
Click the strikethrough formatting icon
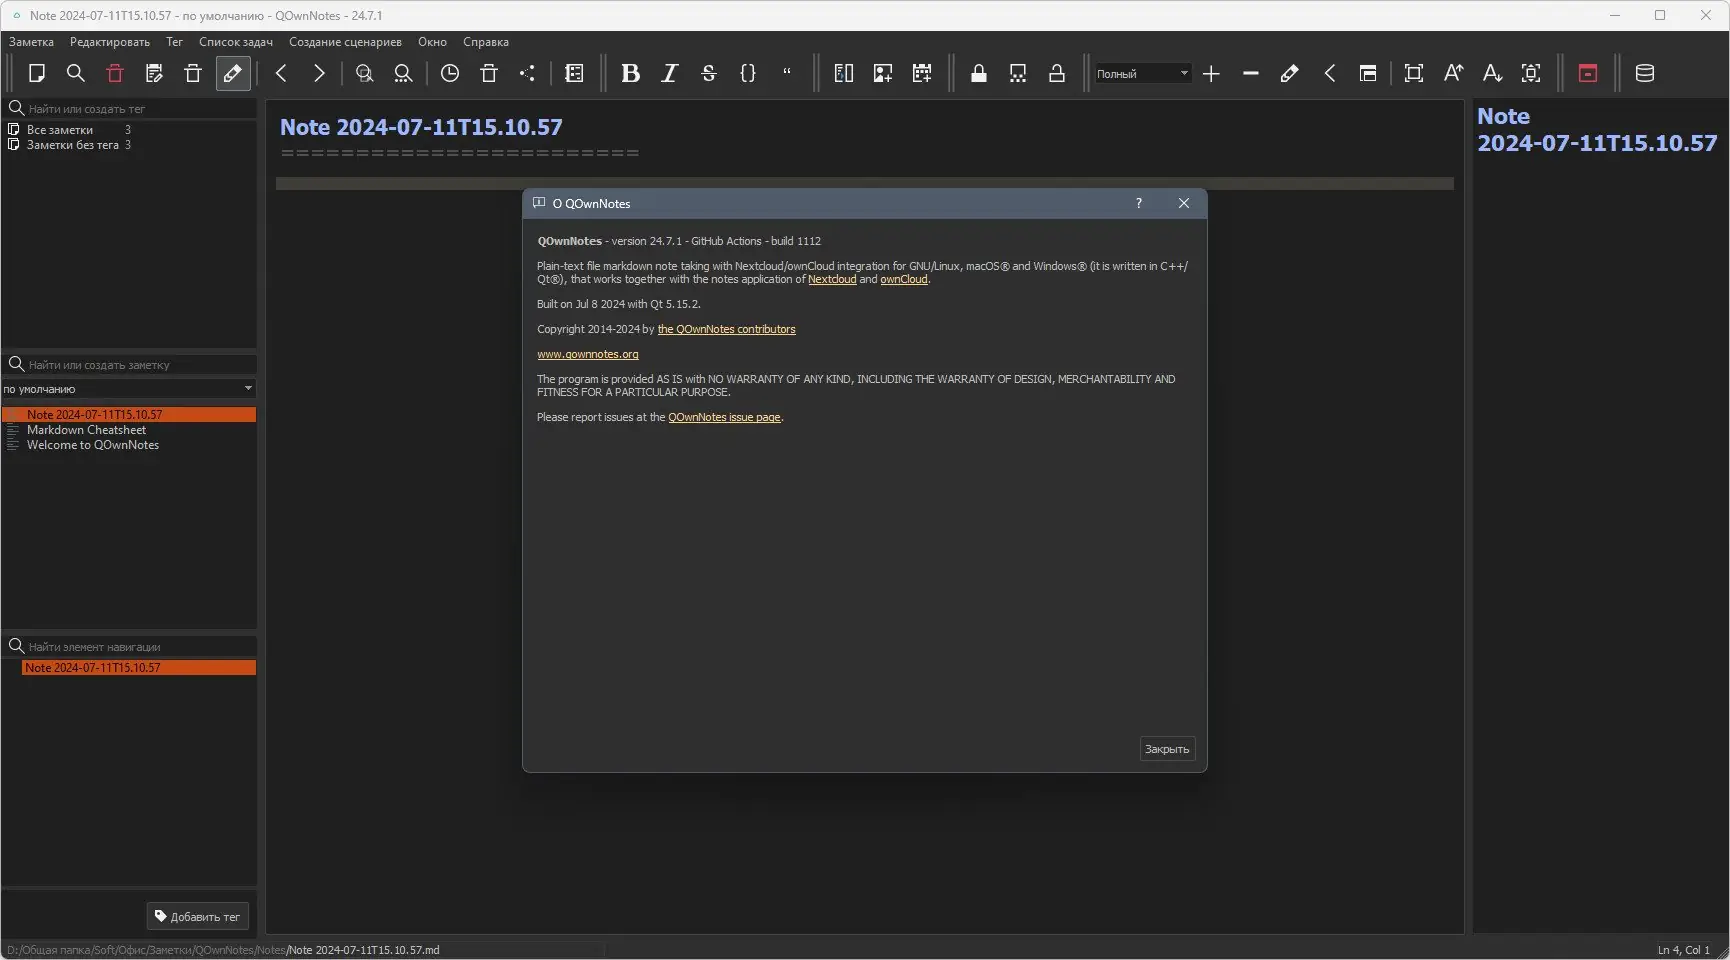click(708, 73)
